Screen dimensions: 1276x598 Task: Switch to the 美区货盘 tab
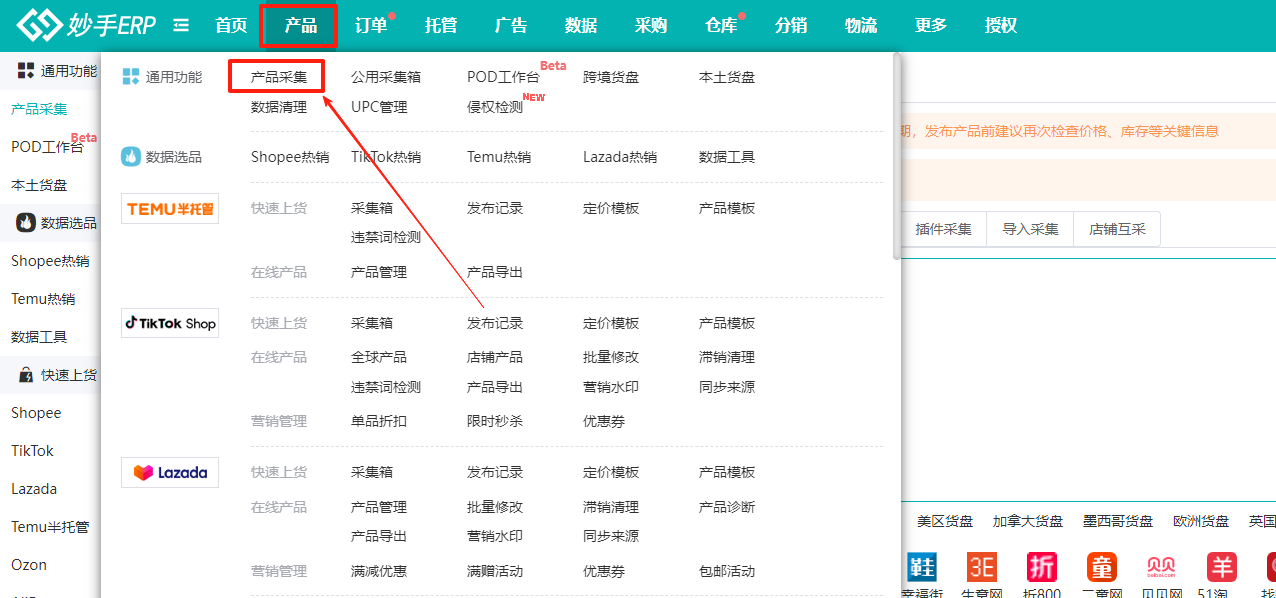point(945,521)
